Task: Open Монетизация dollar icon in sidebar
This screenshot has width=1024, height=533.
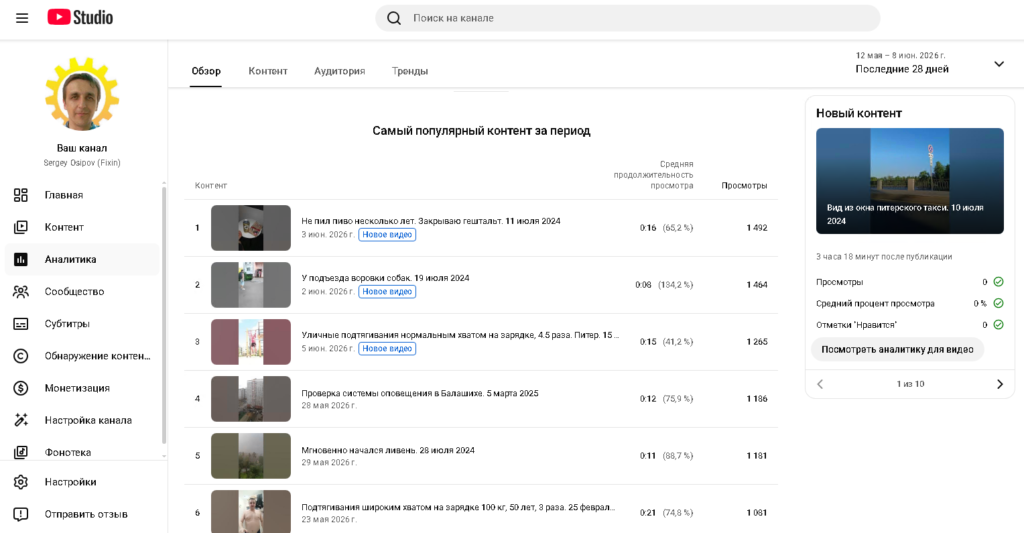Action: (21, 388)
